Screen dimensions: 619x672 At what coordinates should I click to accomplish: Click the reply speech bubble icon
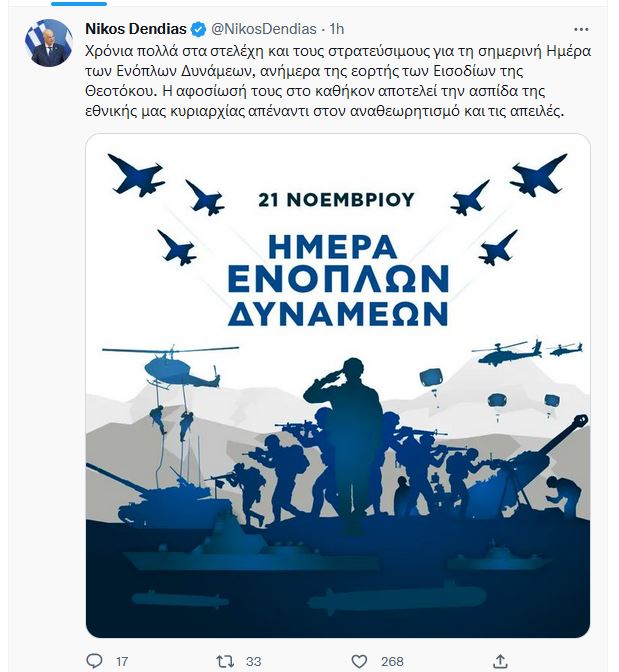click(95, 660)
